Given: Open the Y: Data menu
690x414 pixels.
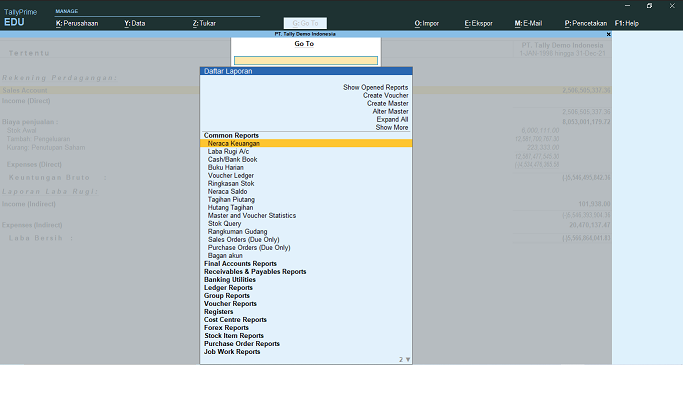Looking at the screenshot, I should click(134, 22).
